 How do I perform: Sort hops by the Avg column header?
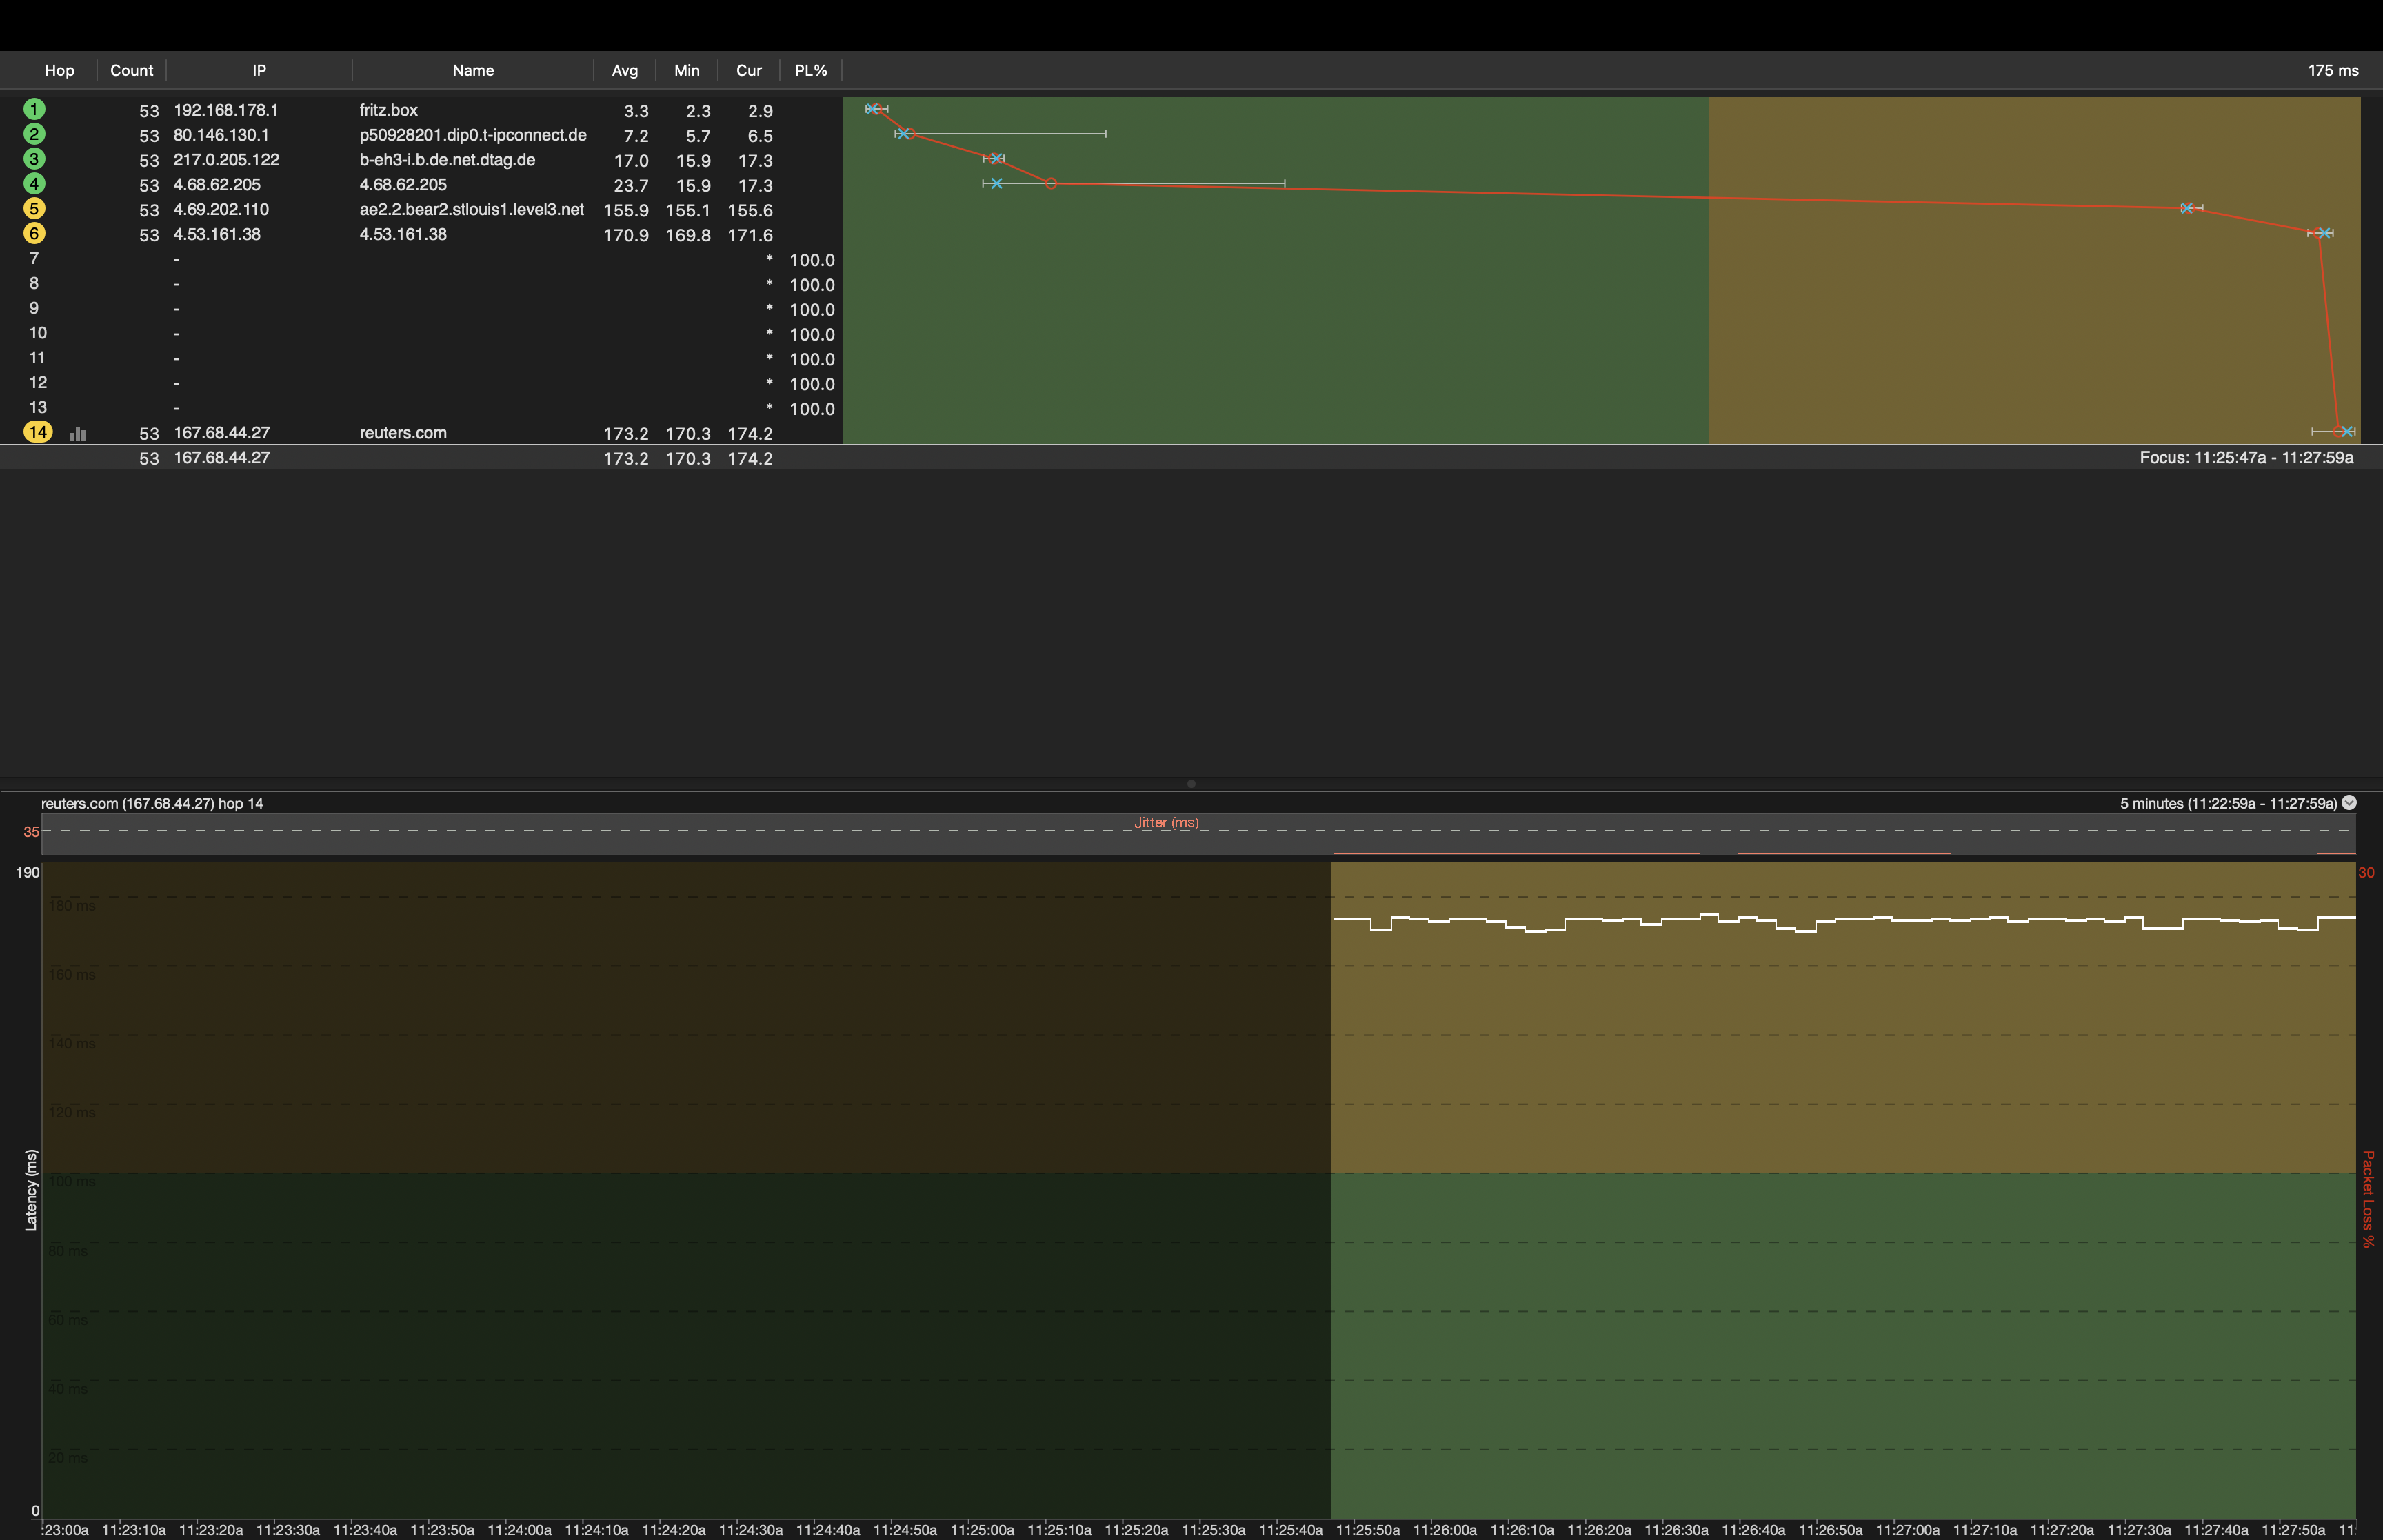625,70
